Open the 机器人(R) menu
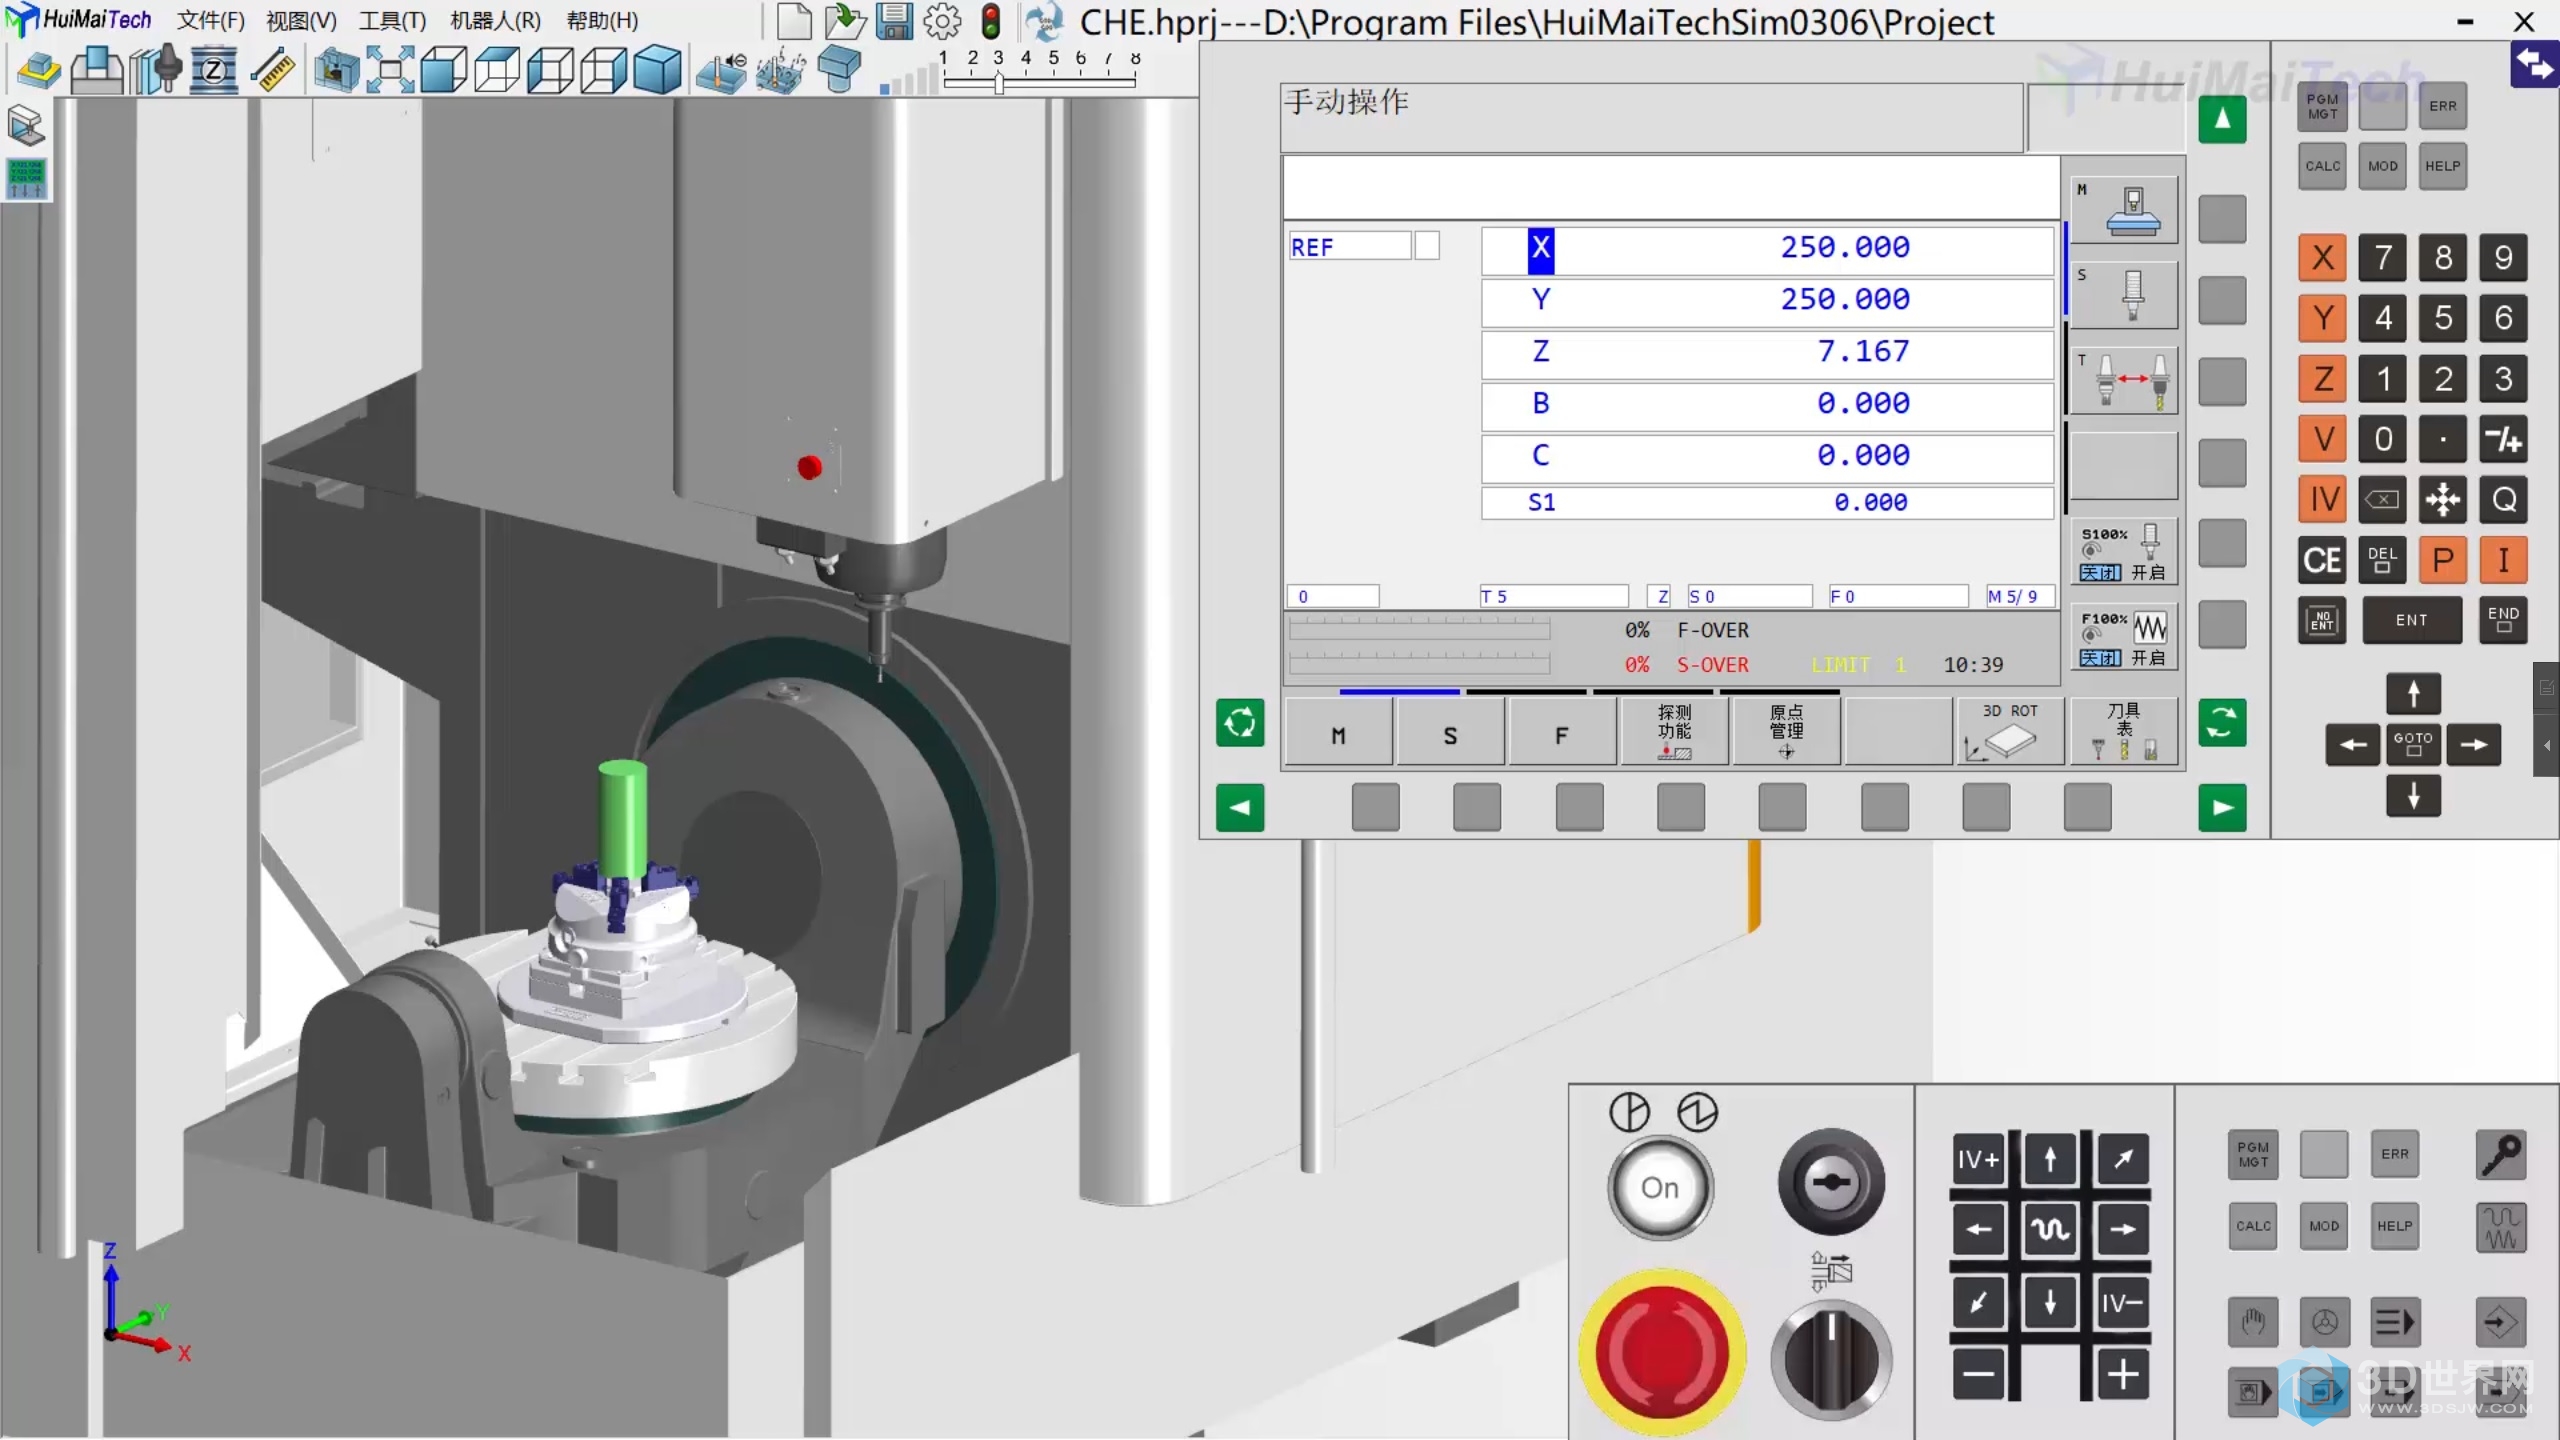2560x1440 pixels. pyautogui.click(x=495, y=20)
